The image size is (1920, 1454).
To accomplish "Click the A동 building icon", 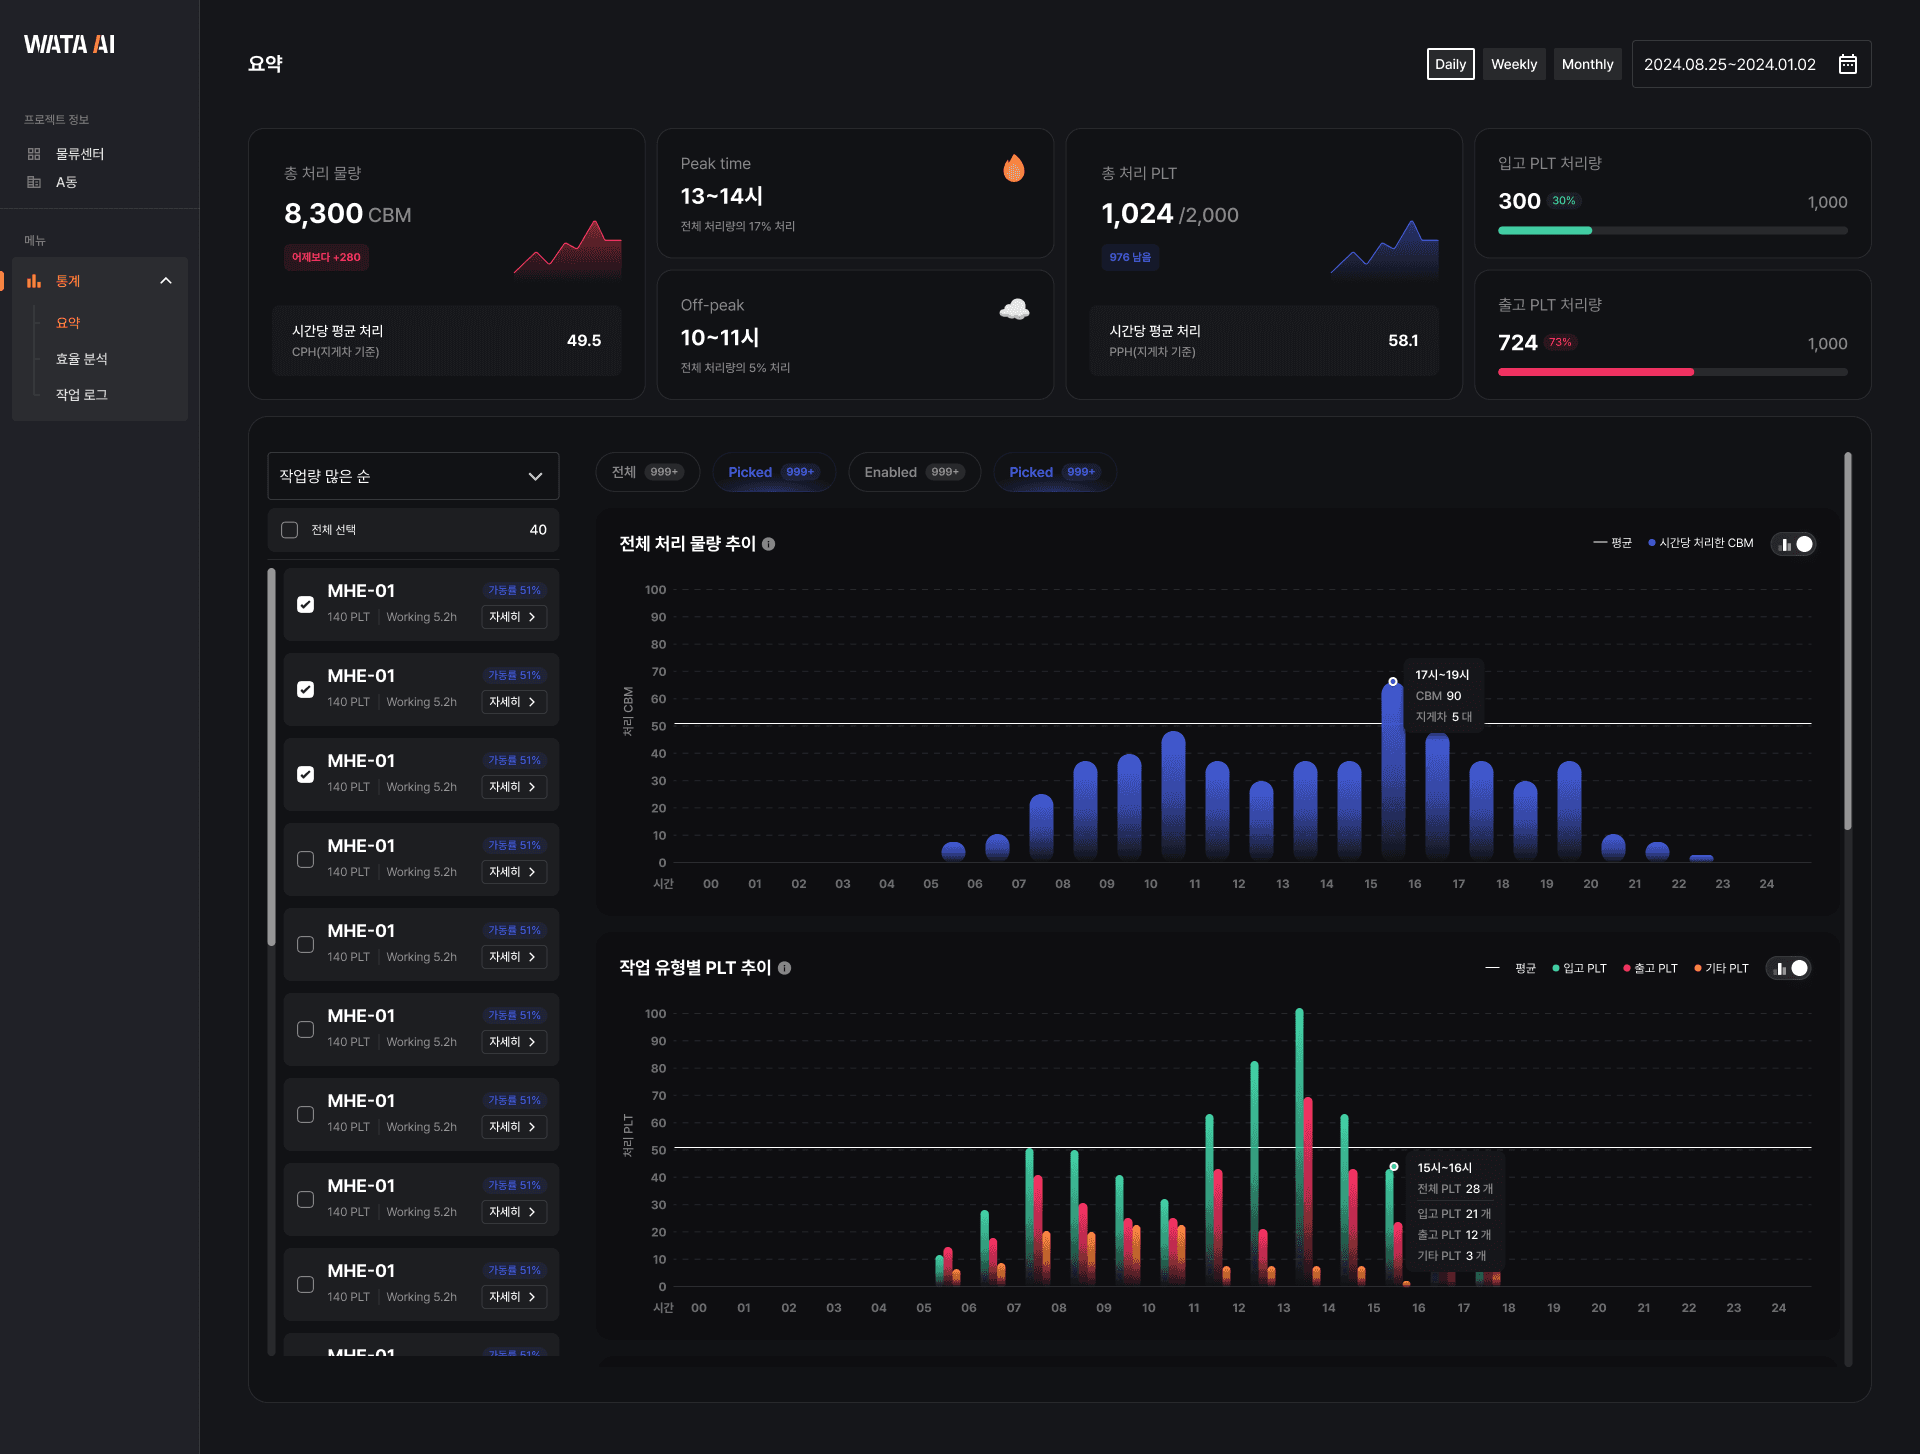I will (x=34, y=182).
